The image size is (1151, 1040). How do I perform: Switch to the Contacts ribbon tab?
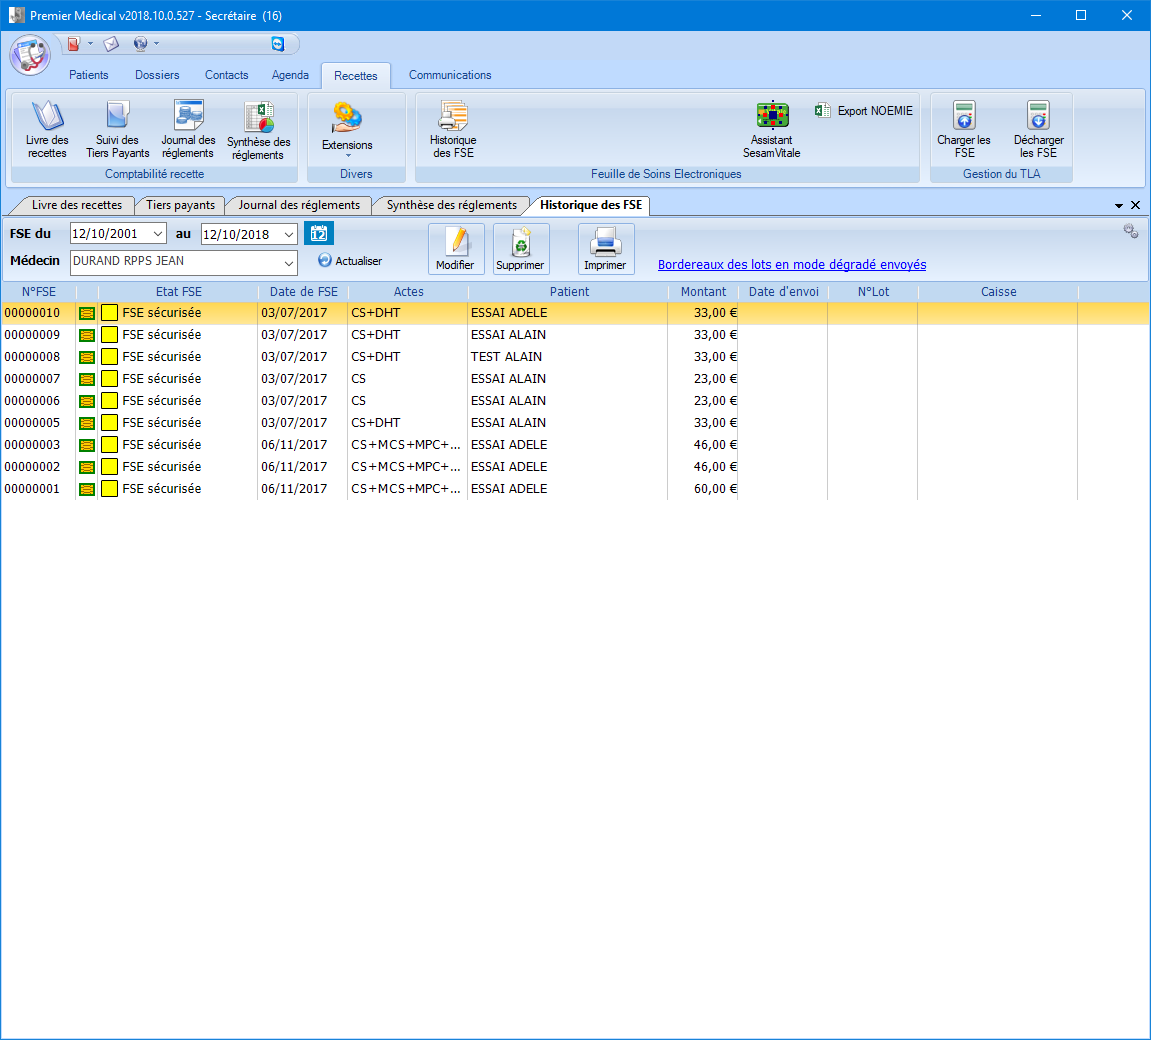coord(227,75)
